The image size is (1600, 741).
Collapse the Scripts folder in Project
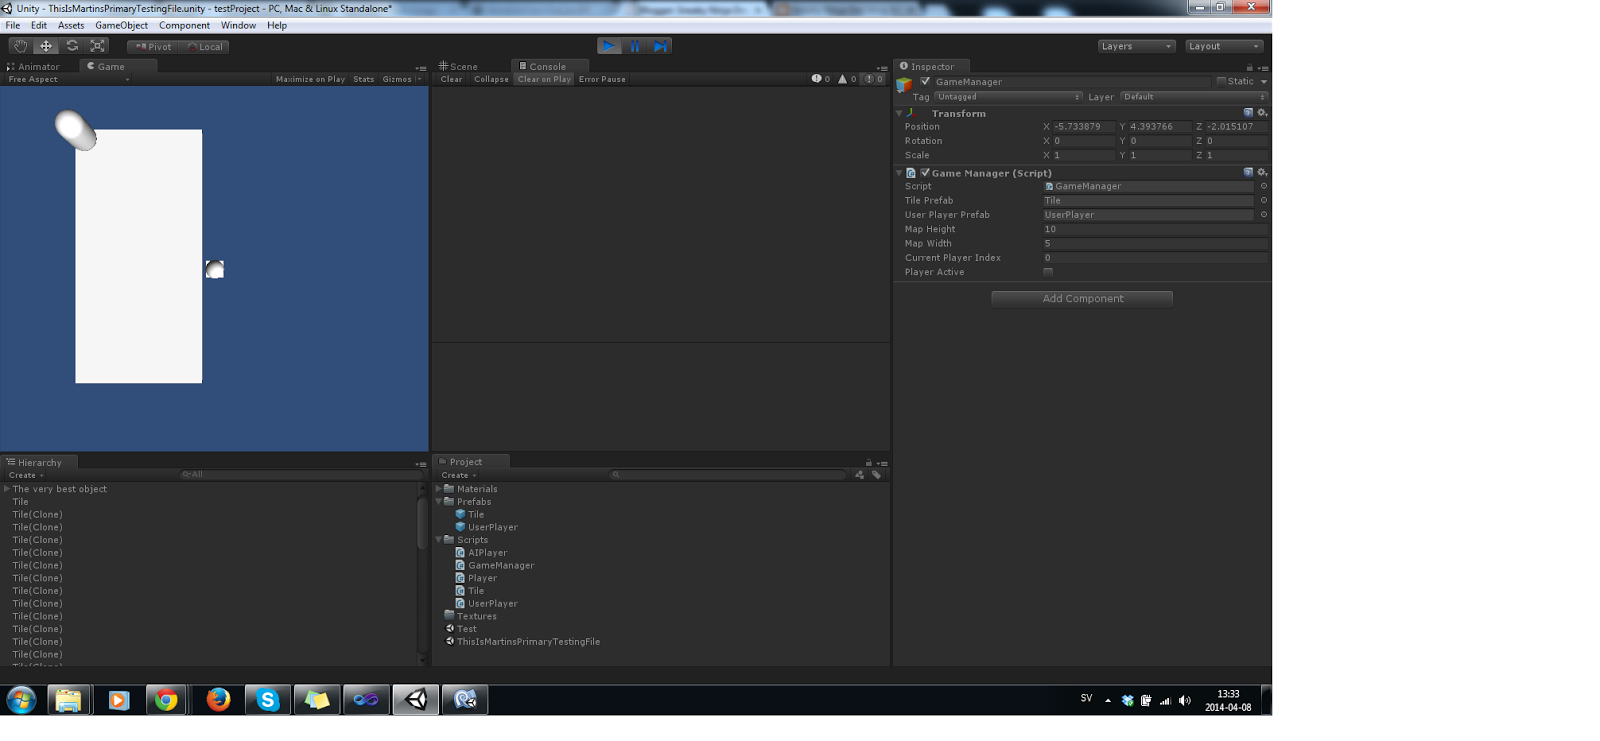click(439, 540)
